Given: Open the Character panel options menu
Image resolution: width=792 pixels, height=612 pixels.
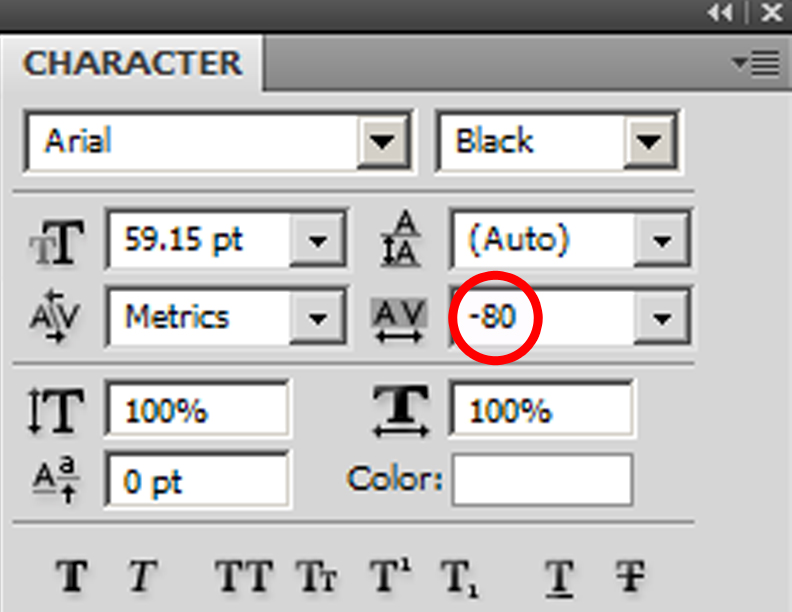Looking at the screenshot, I should coord(756,64).
